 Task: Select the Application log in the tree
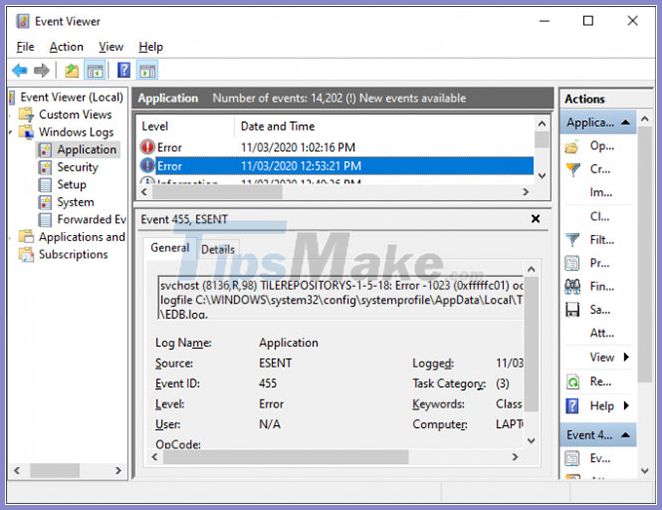click(x=87, y=149)
